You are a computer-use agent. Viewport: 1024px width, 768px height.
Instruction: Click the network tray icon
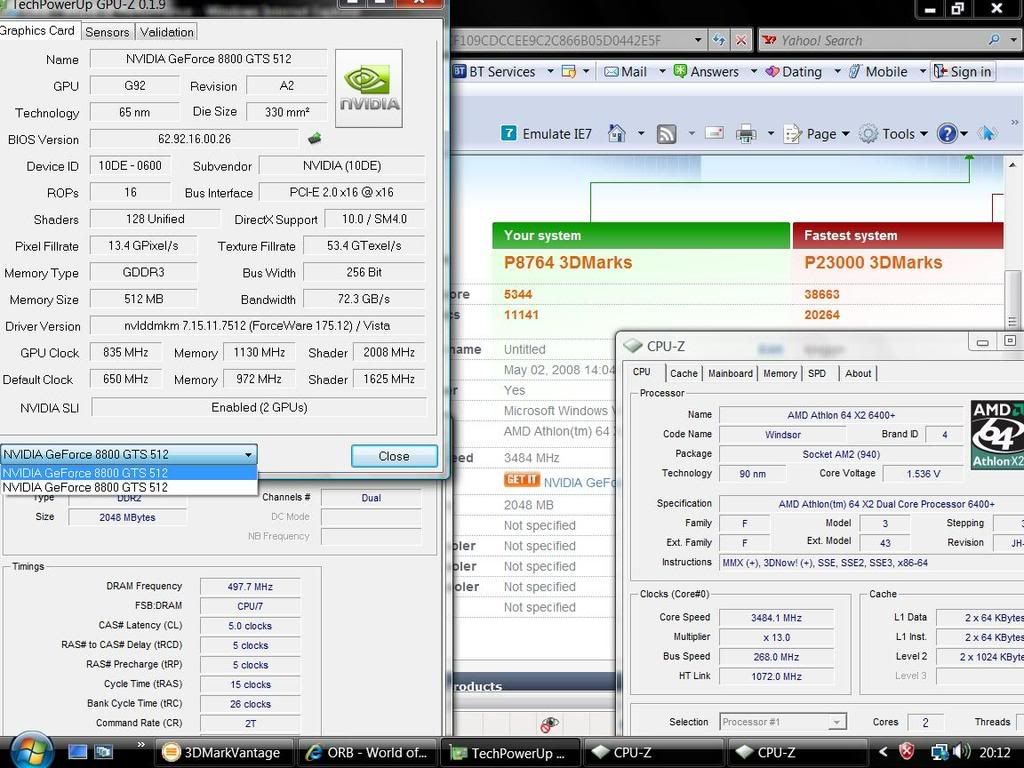click(939, 752)
